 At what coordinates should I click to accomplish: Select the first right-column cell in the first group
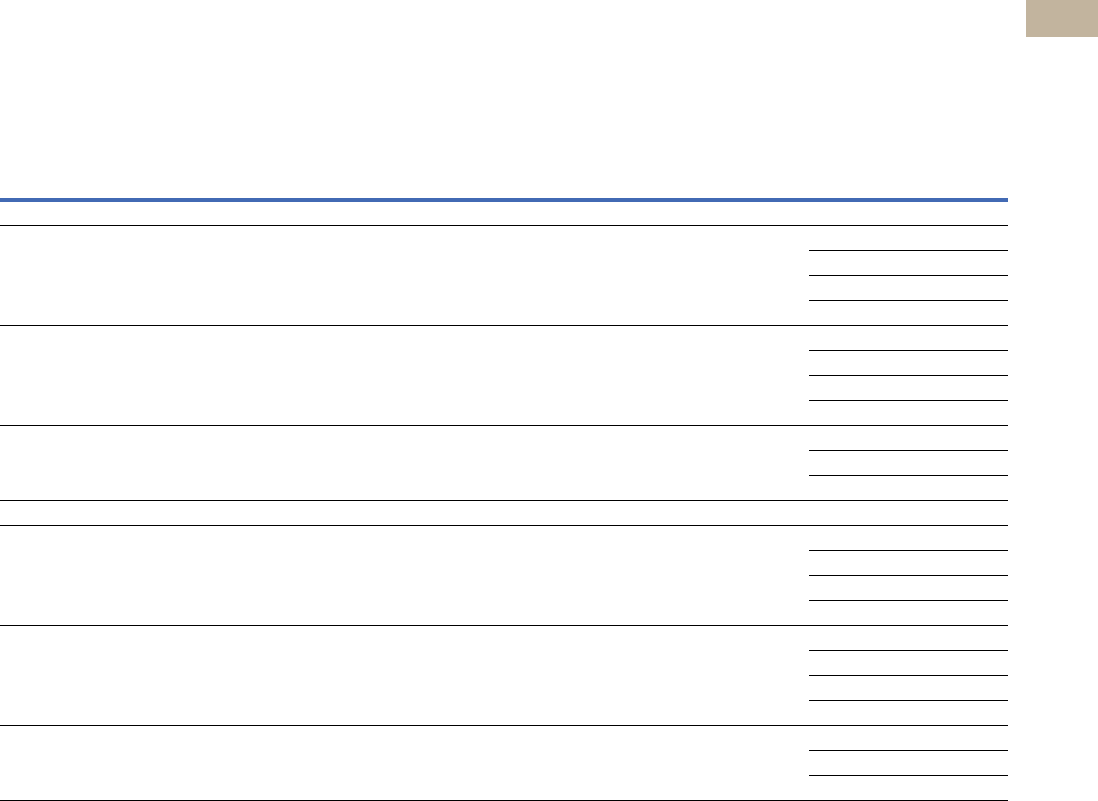(x=907, y=238)
